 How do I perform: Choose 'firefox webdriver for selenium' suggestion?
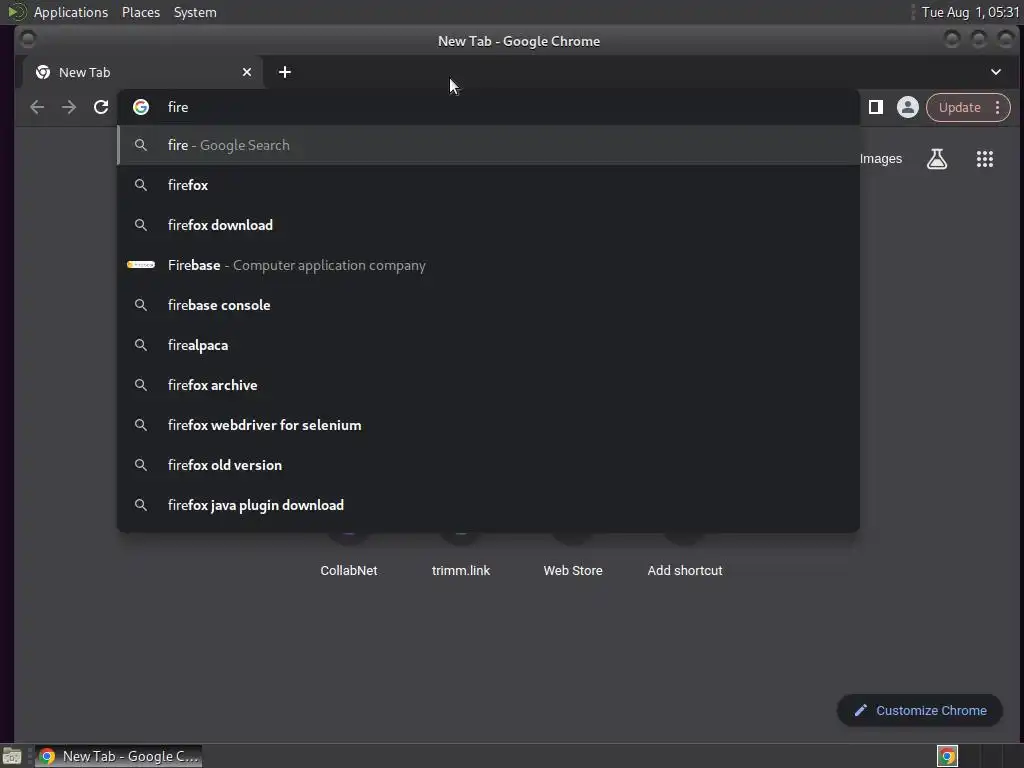pos(488,425)
